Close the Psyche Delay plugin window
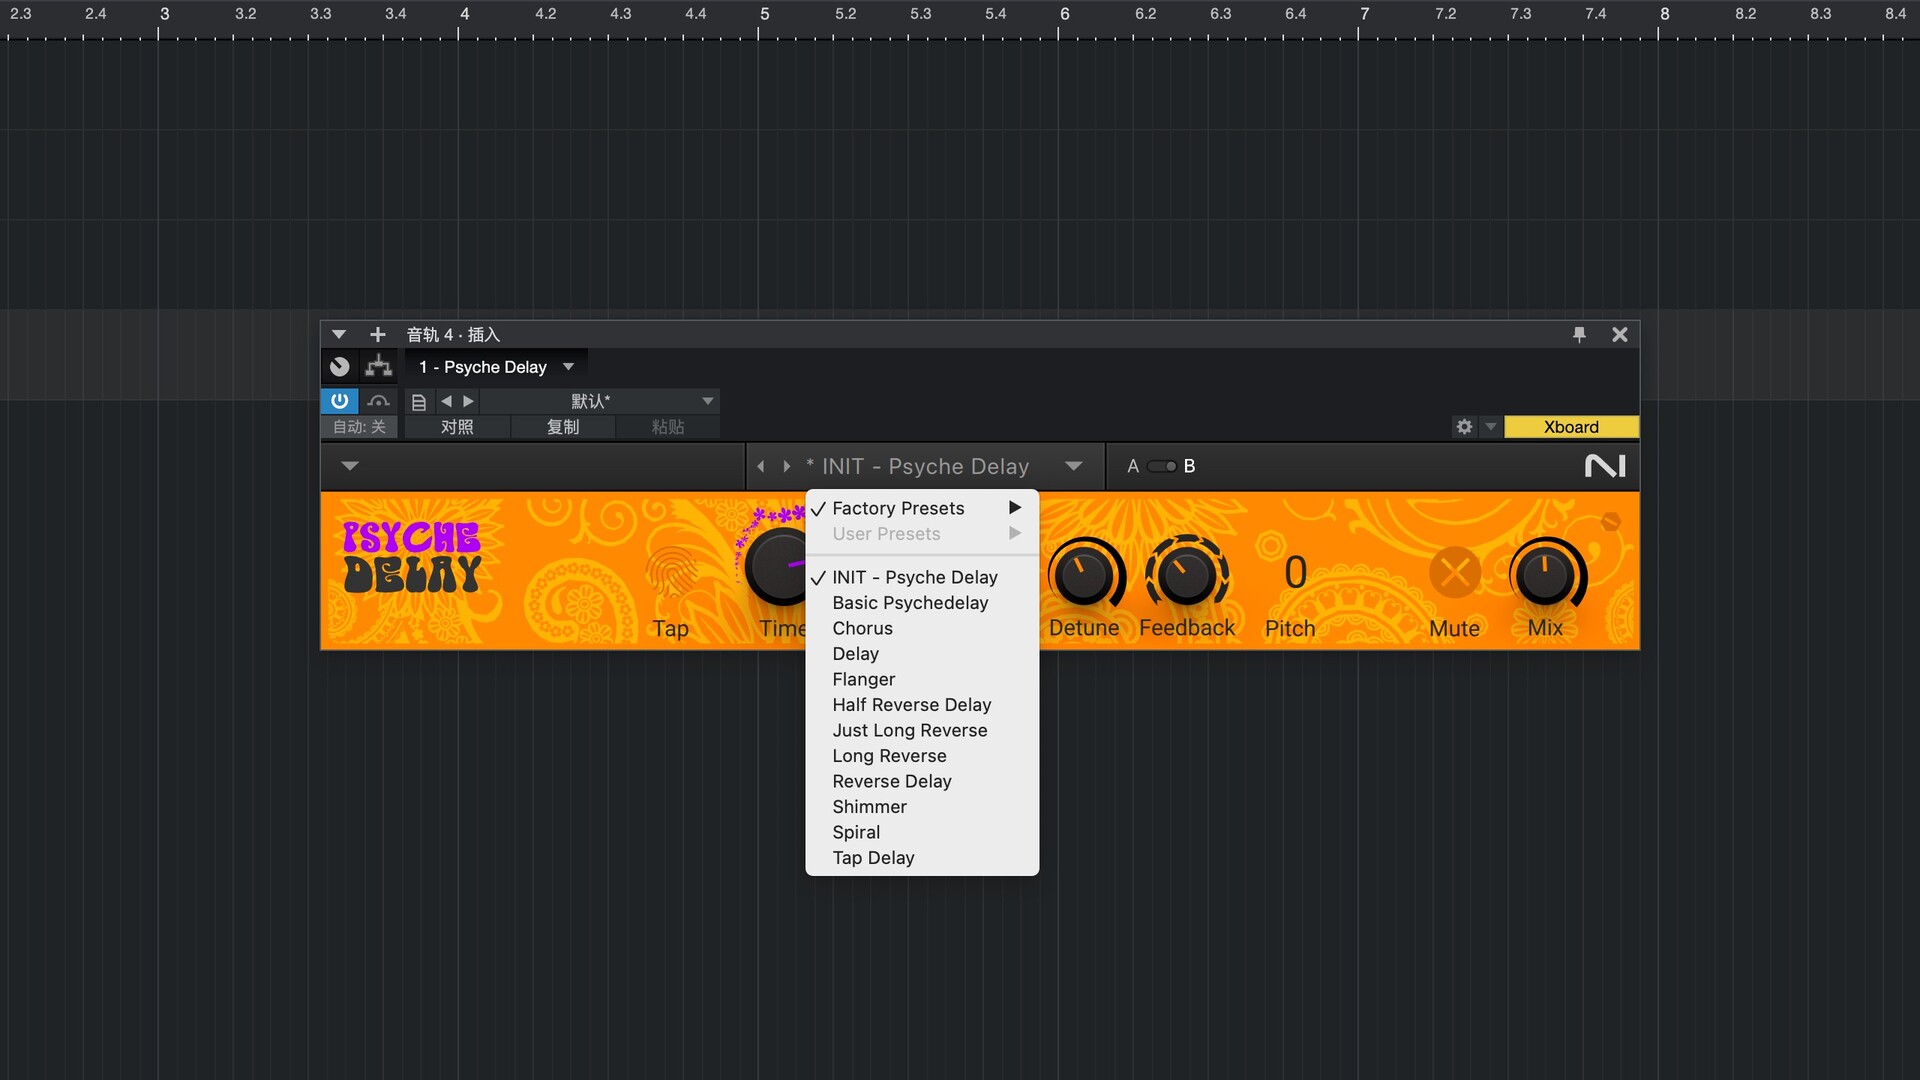Viewport: 1920px width, 1080px height. (1620, 335)
